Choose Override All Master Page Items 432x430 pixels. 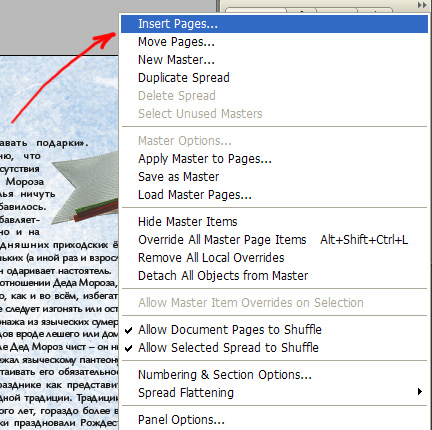point(274,240)
